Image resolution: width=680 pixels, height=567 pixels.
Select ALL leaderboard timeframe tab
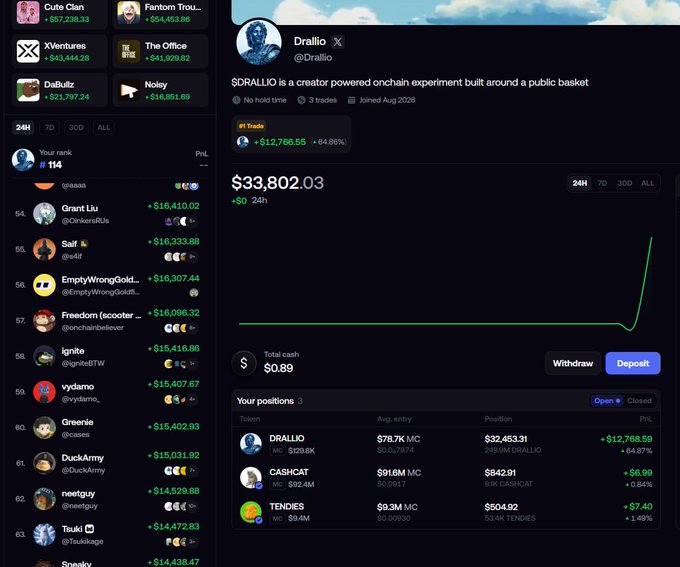point(104,128)
